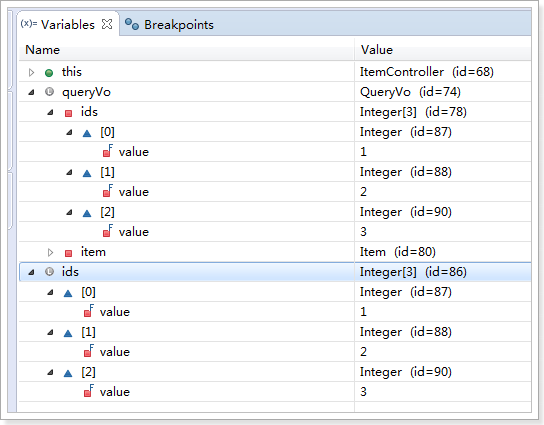Click the green circle icon beside this

(49, 73)
